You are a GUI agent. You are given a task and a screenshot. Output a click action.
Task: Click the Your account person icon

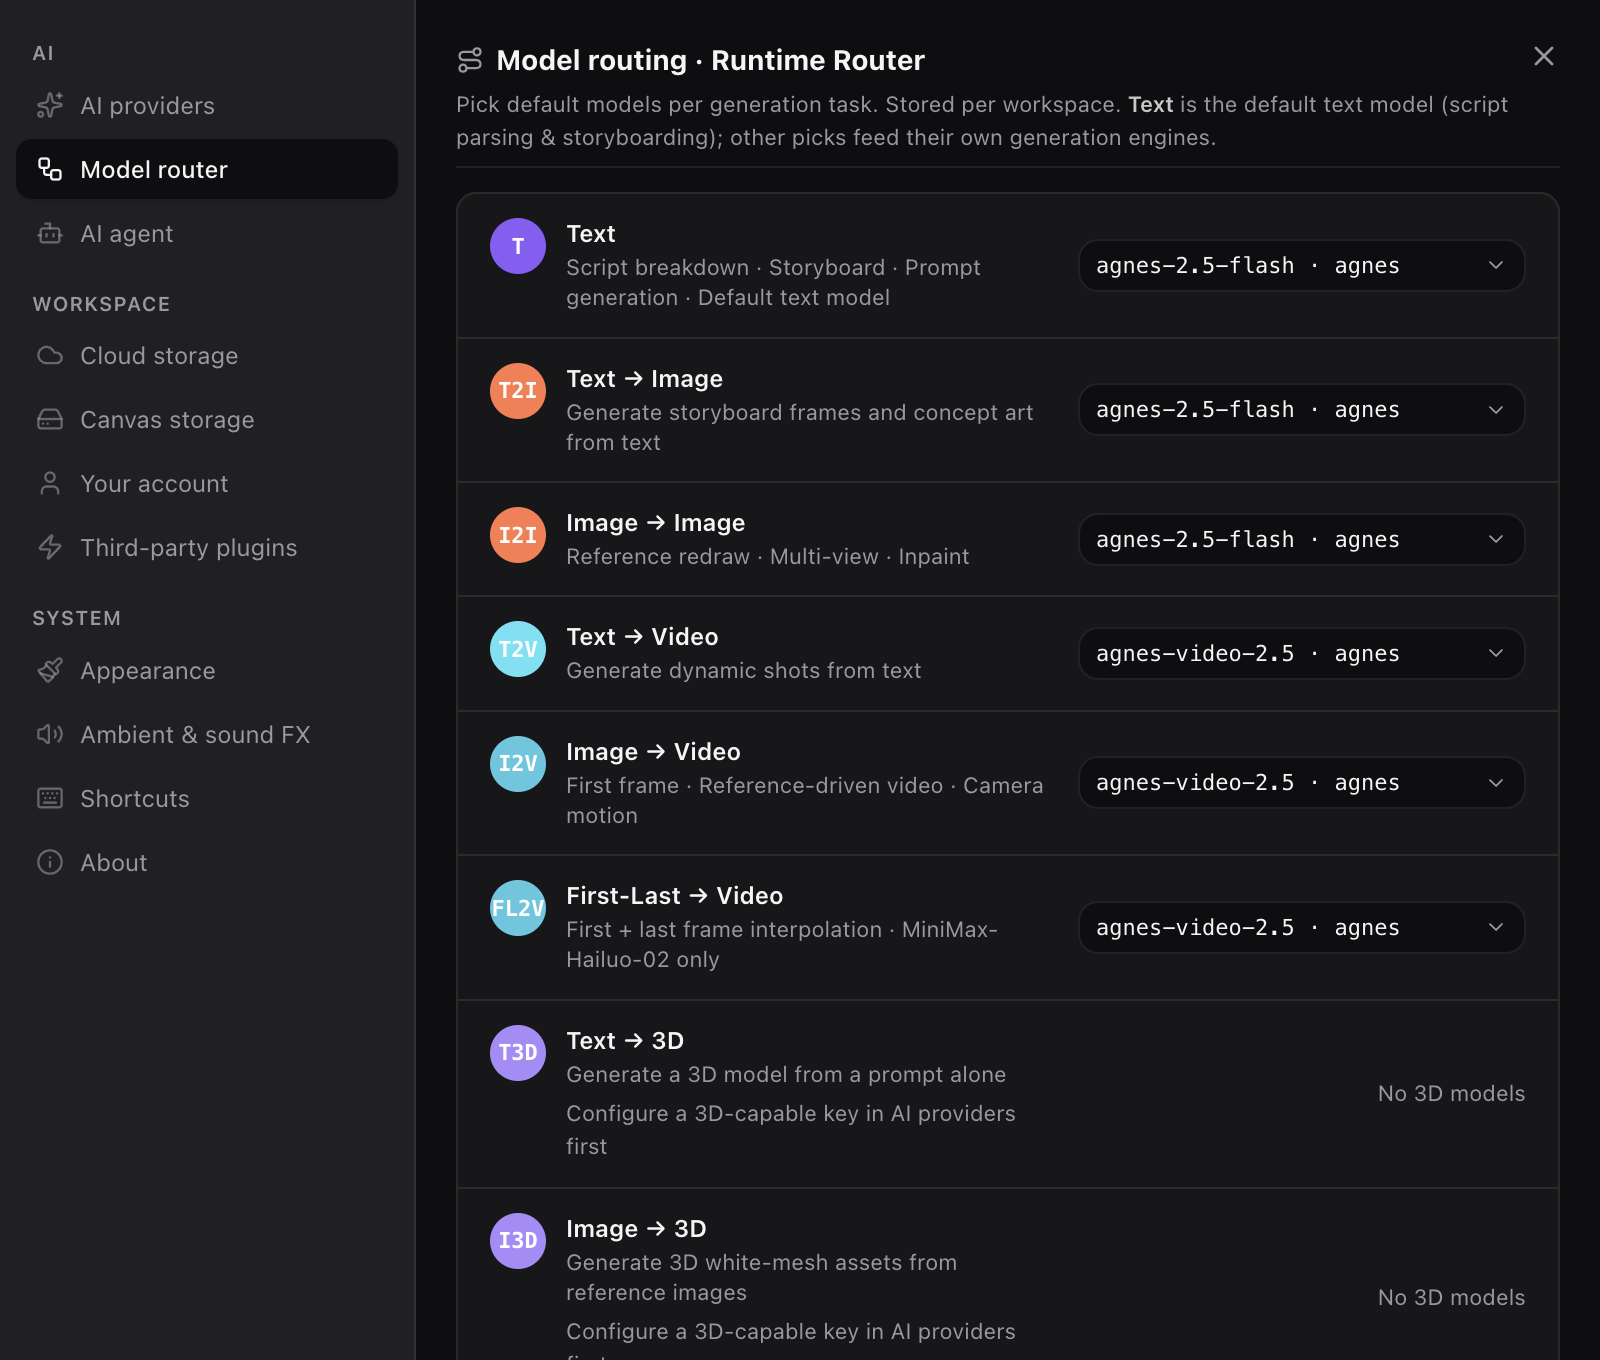click(50, 483)
